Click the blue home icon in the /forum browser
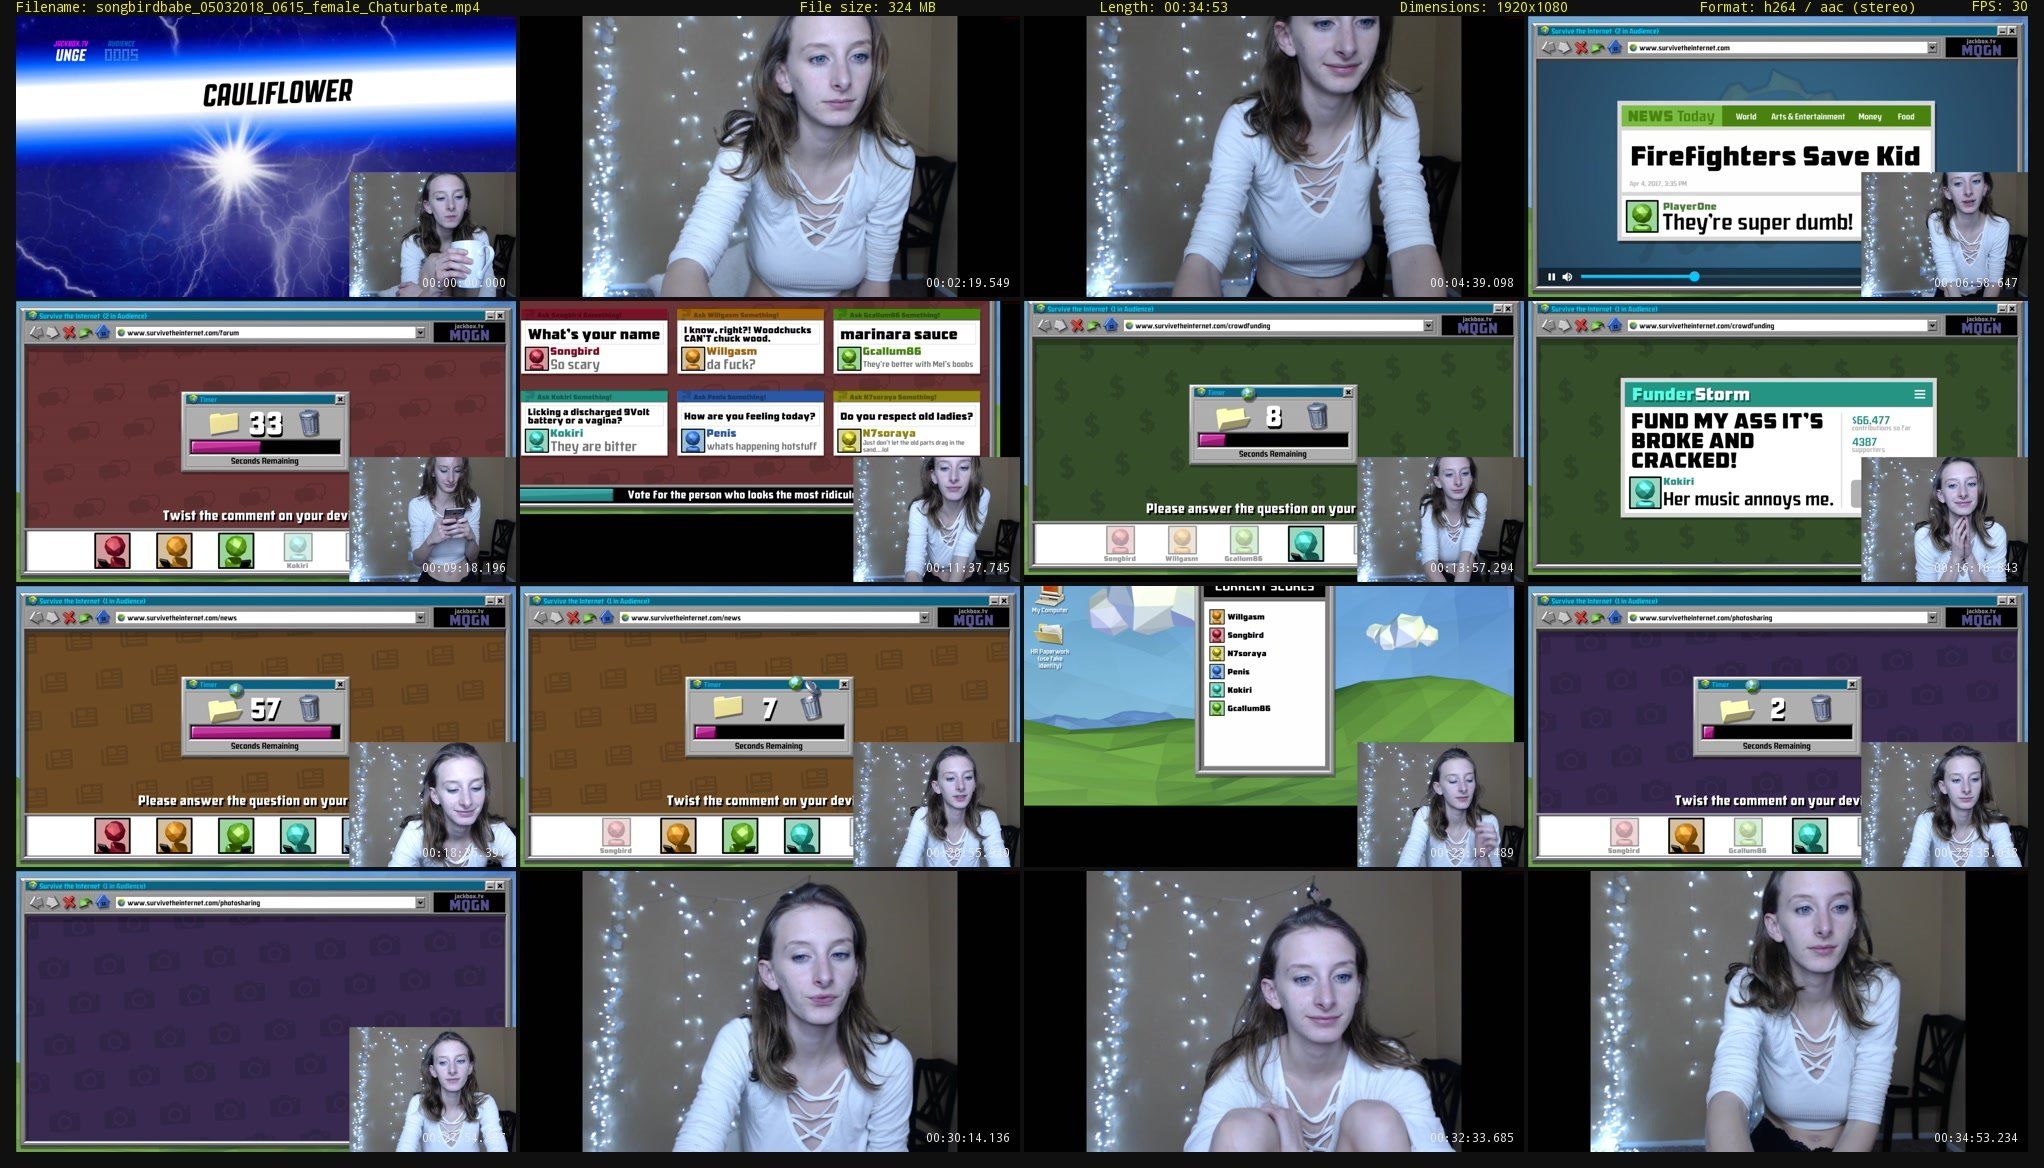Screen dimensions: 2044x1168 pyautogui.click(x=102, y=333)
